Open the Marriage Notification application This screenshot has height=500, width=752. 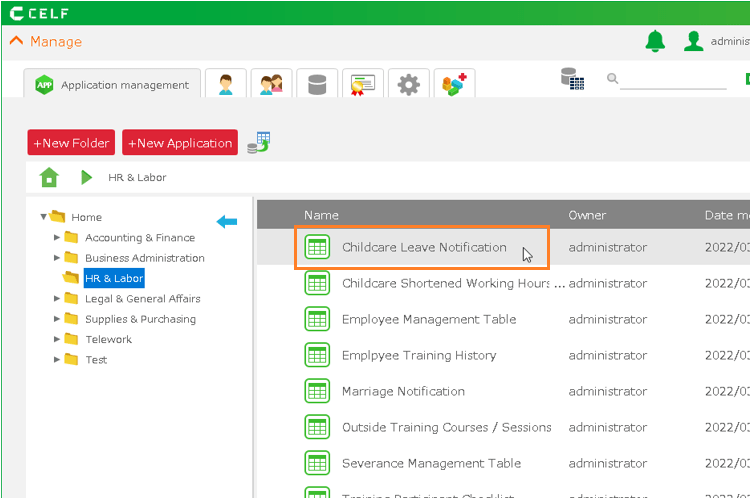403,391
